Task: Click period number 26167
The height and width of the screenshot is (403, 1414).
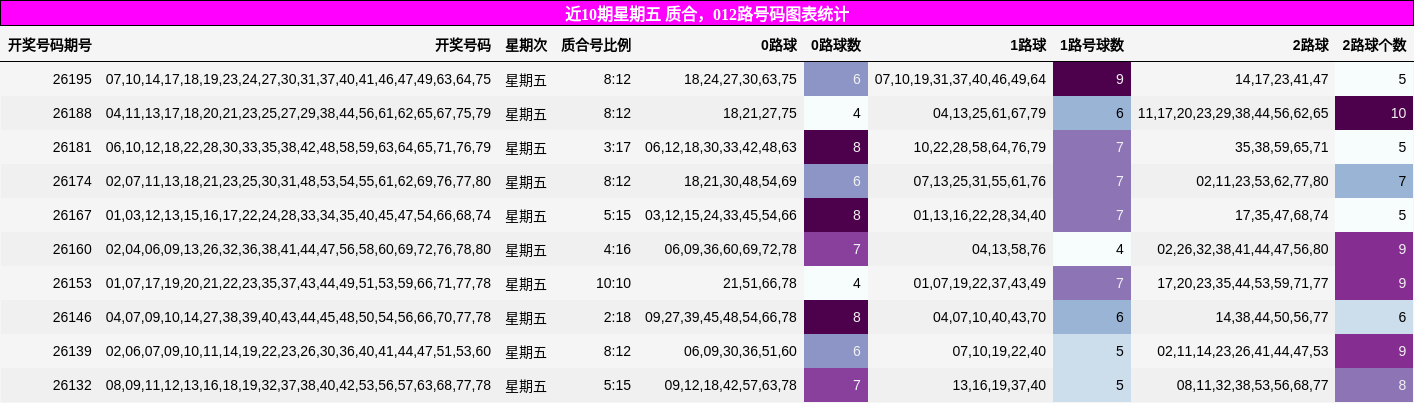Action: point(72,215)
